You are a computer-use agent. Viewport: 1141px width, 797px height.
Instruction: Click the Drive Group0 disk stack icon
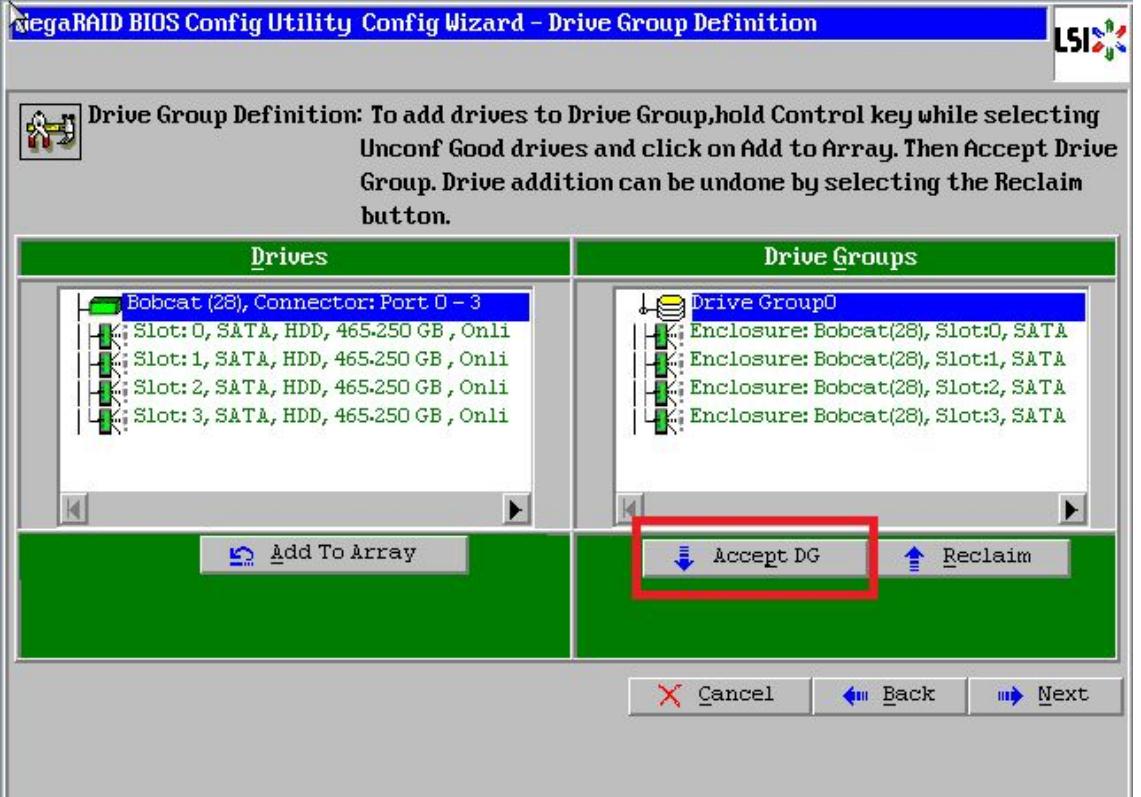pos(669,306)
